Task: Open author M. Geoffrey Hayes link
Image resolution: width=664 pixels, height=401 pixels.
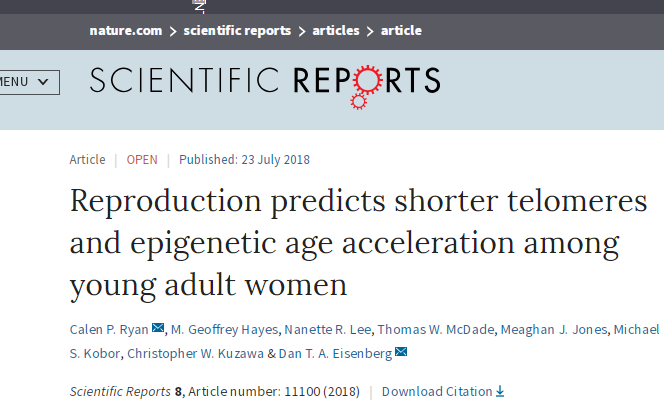Action: [x=224, y=329]
